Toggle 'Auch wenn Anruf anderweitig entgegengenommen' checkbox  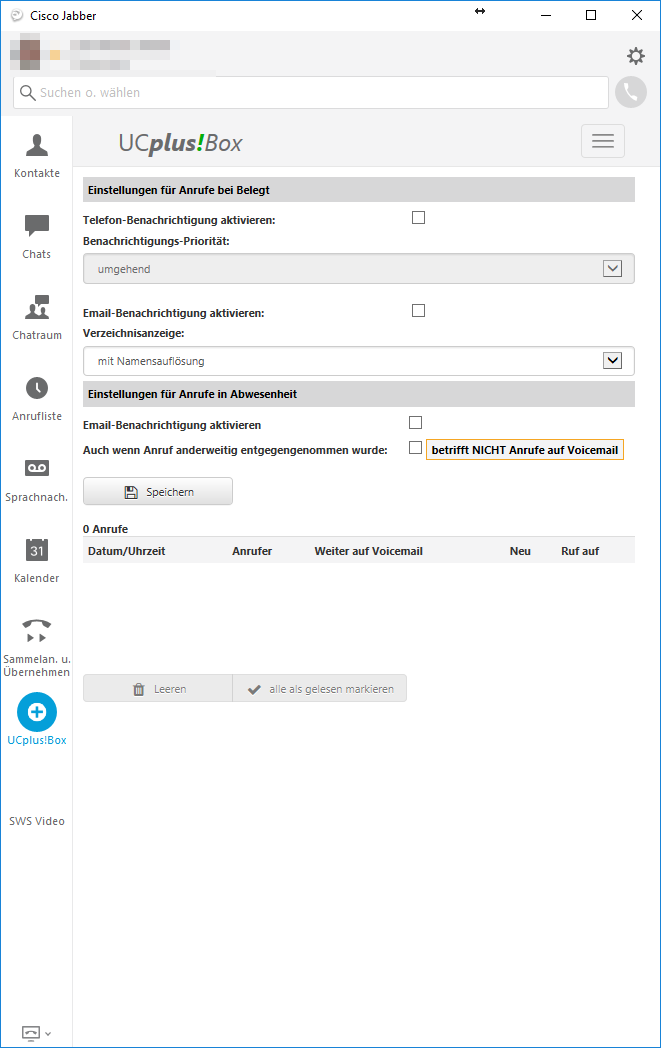[416, 448]
